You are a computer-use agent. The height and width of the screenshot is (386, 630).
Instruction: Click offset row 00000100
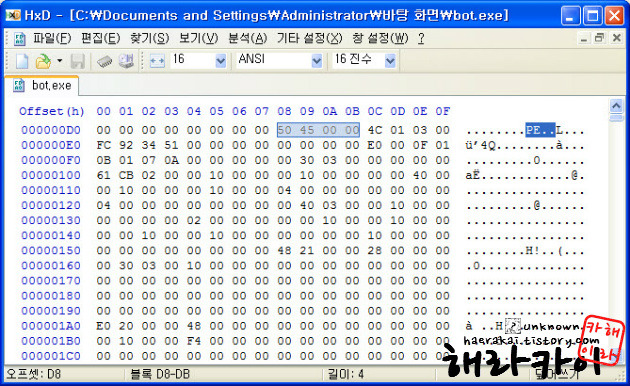(51, 175)
